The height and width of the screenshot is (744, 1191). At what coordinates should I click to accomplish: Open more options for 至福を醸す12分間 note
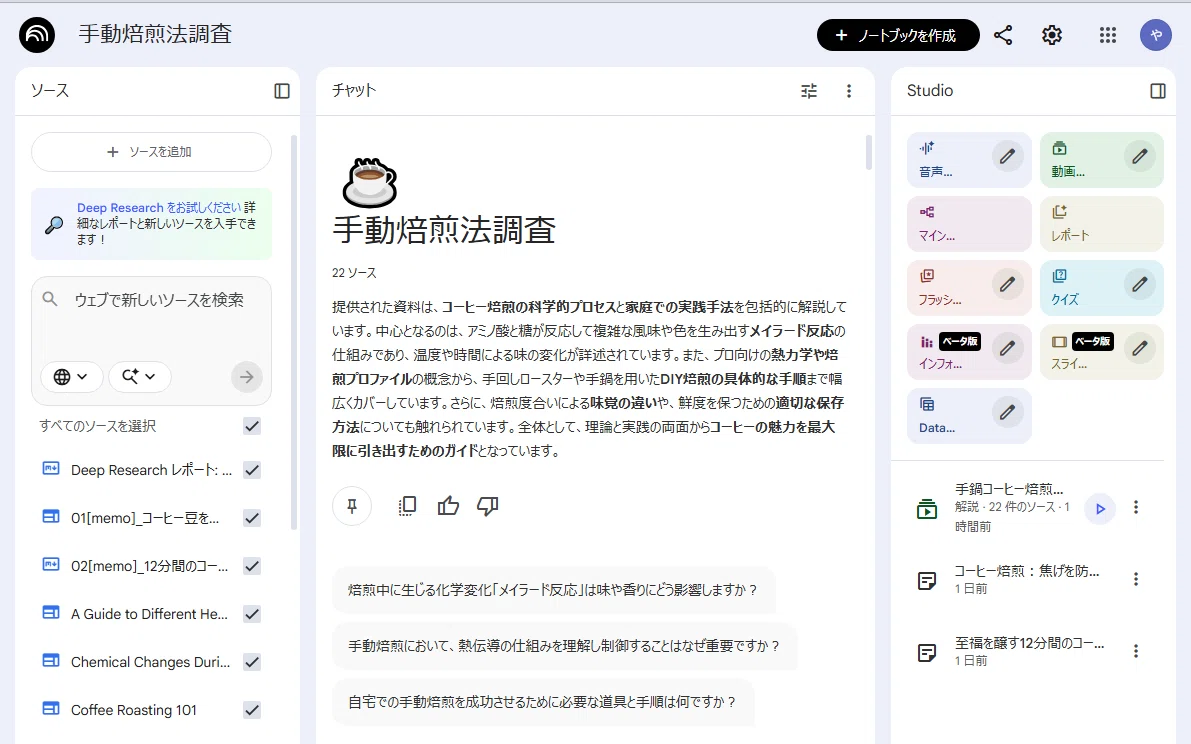click(1136, 651)
